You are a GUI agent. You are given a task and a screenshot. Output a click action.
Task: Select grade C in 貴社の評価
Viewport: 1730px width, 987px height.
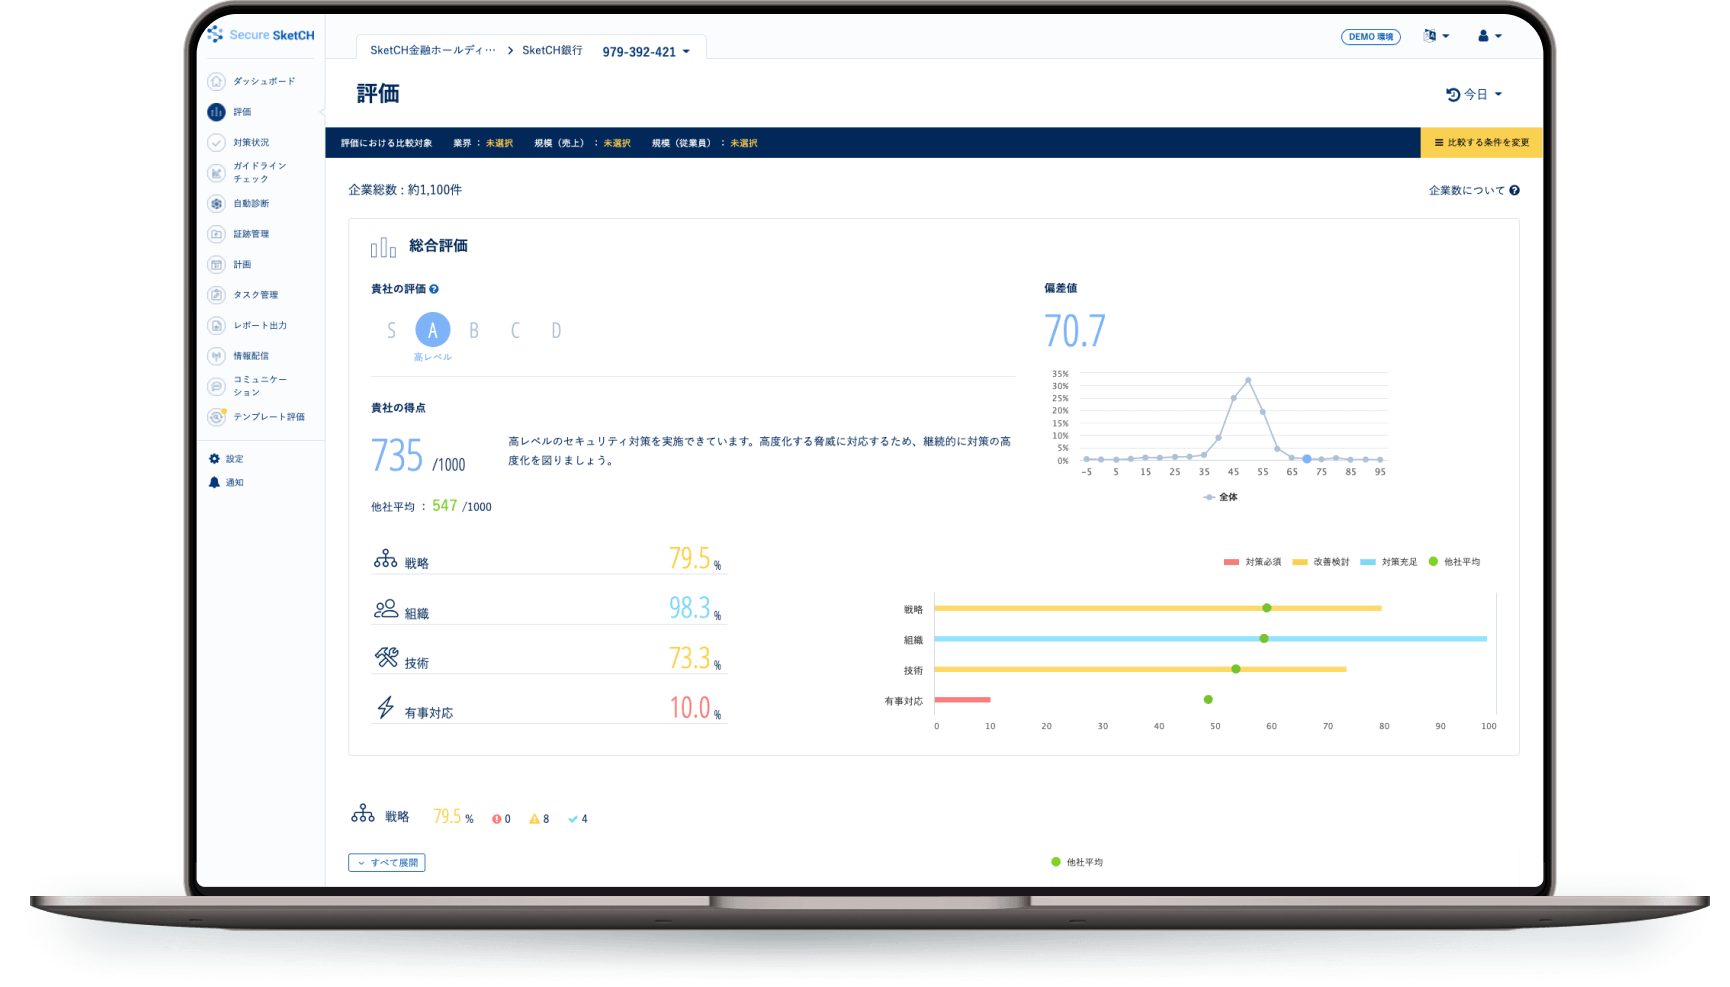pos(515,330)
